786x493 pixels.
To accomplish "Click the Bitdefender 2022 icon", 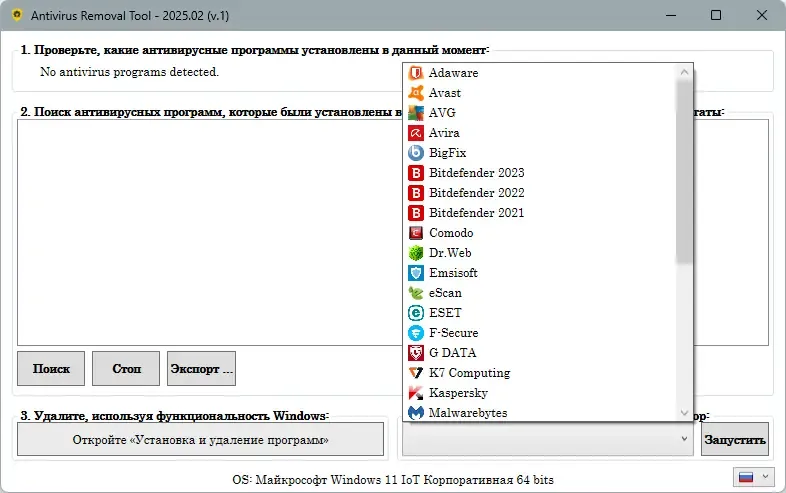I will 416,193.
